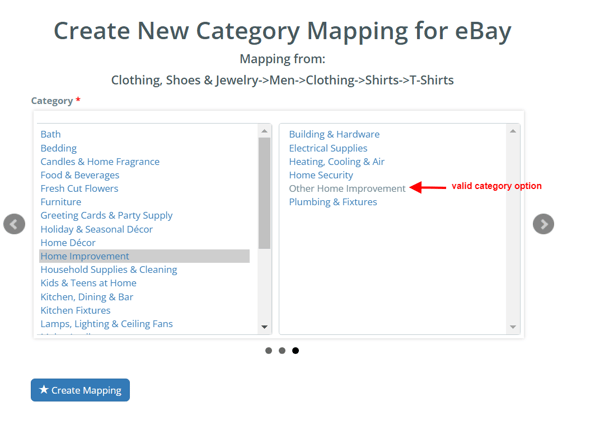595x430 pixels.
Task: Open Plumbing & Fixtures subcategory
Action: click(x=333, y=202)
